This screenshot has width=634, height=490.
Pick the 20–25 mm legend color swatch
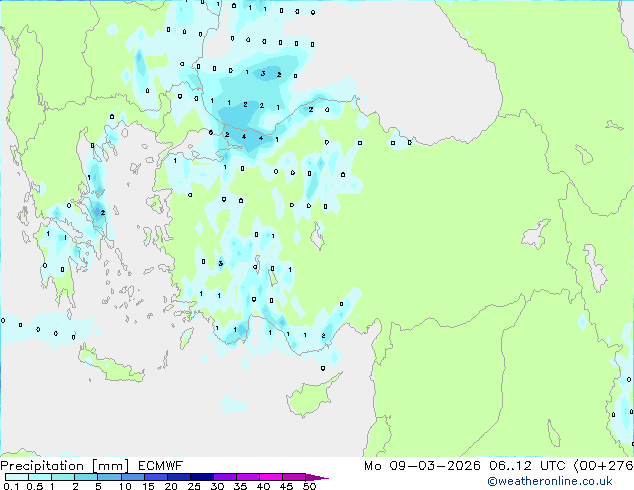coord(178,477)
